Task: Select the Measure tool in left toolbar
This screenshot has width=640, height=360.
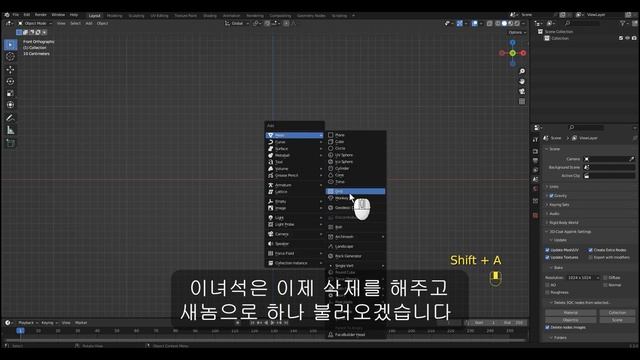Action: tap(11, 130)
